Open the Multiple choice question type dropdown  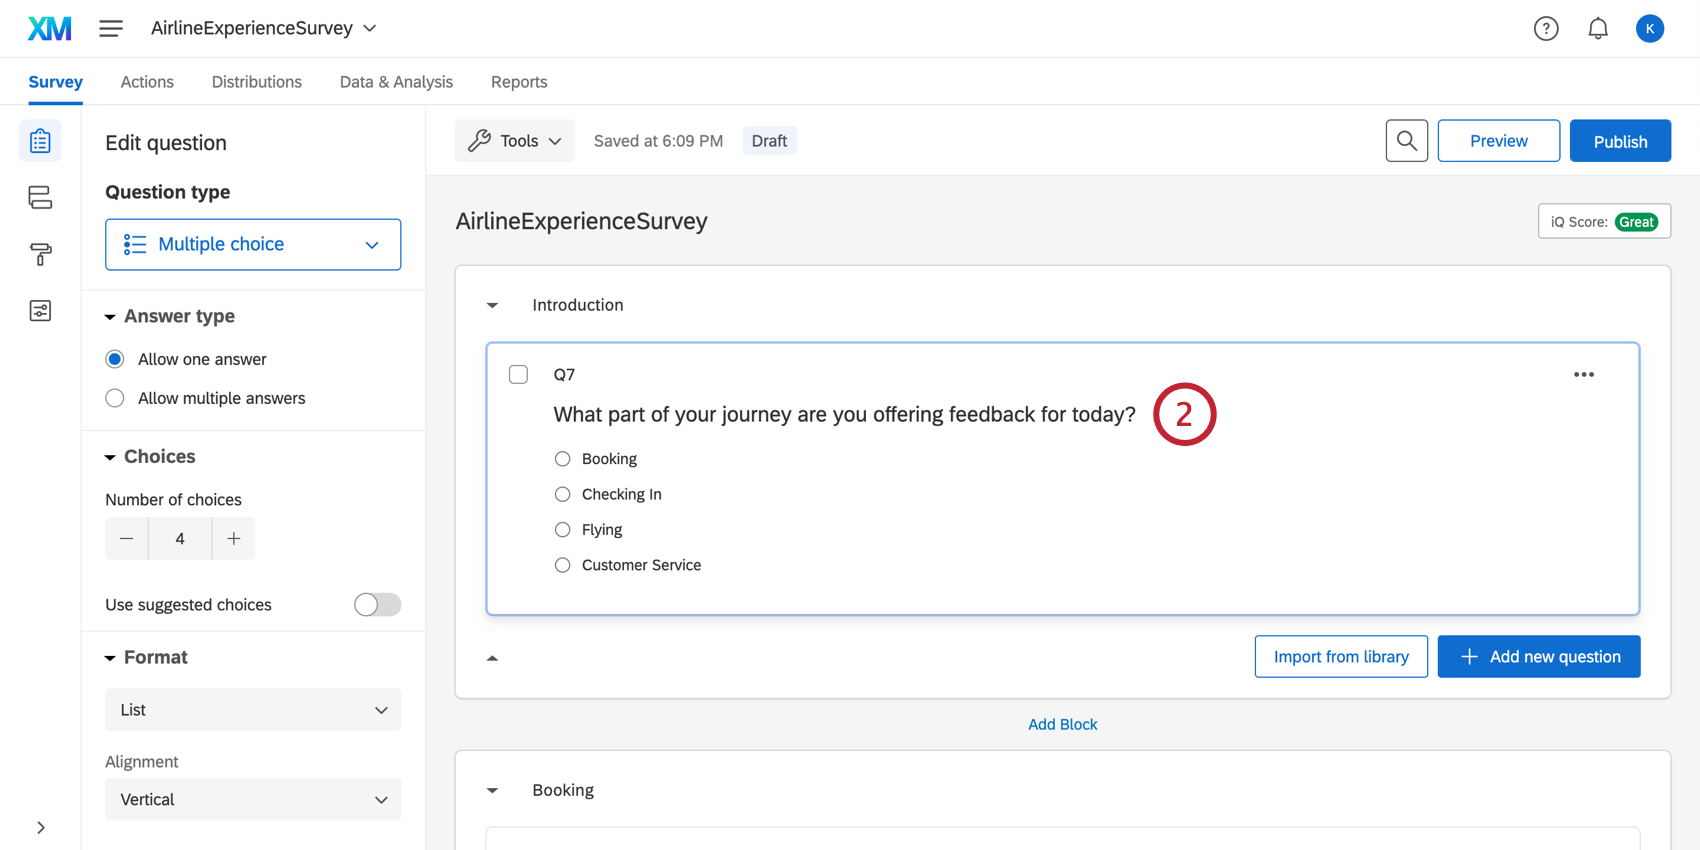pyautogui.click(x=253, y=244)
